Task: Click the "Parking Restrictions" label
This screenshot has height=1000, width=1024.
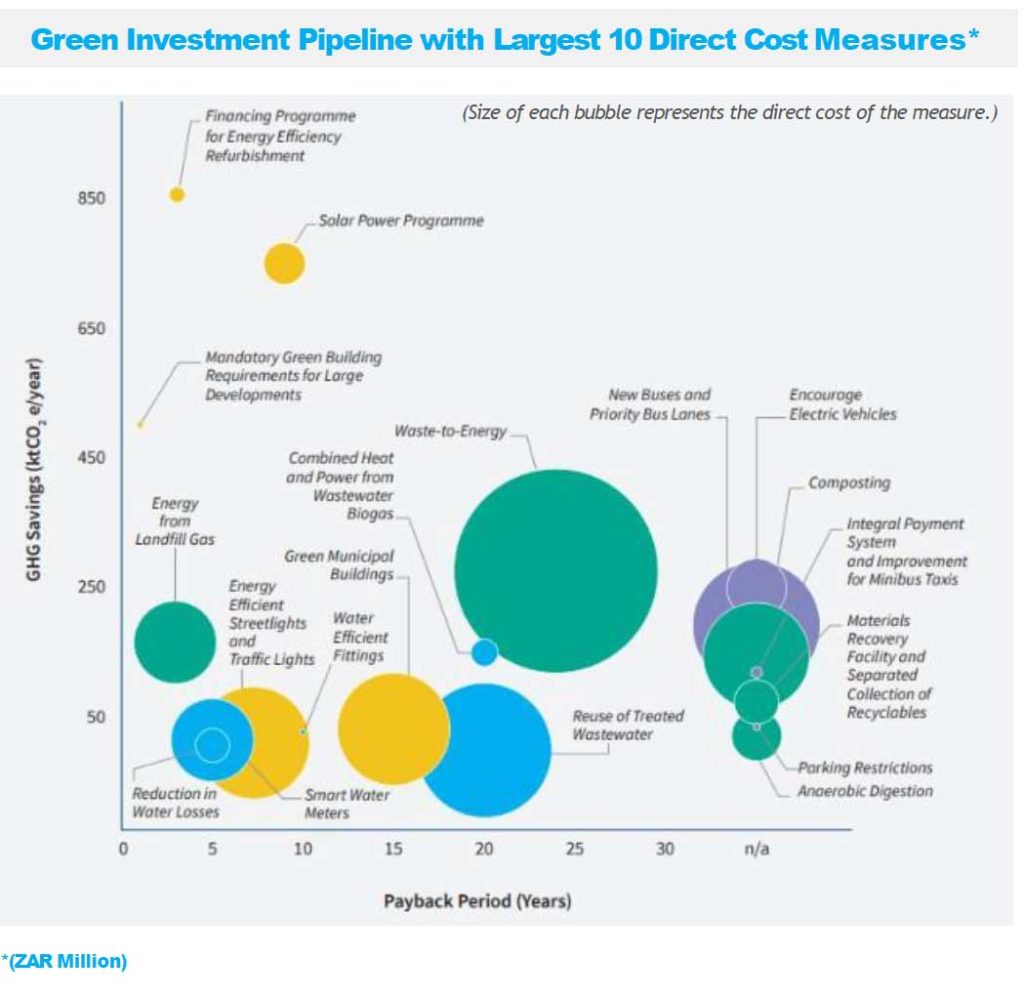Action: (x=865, y=767)
